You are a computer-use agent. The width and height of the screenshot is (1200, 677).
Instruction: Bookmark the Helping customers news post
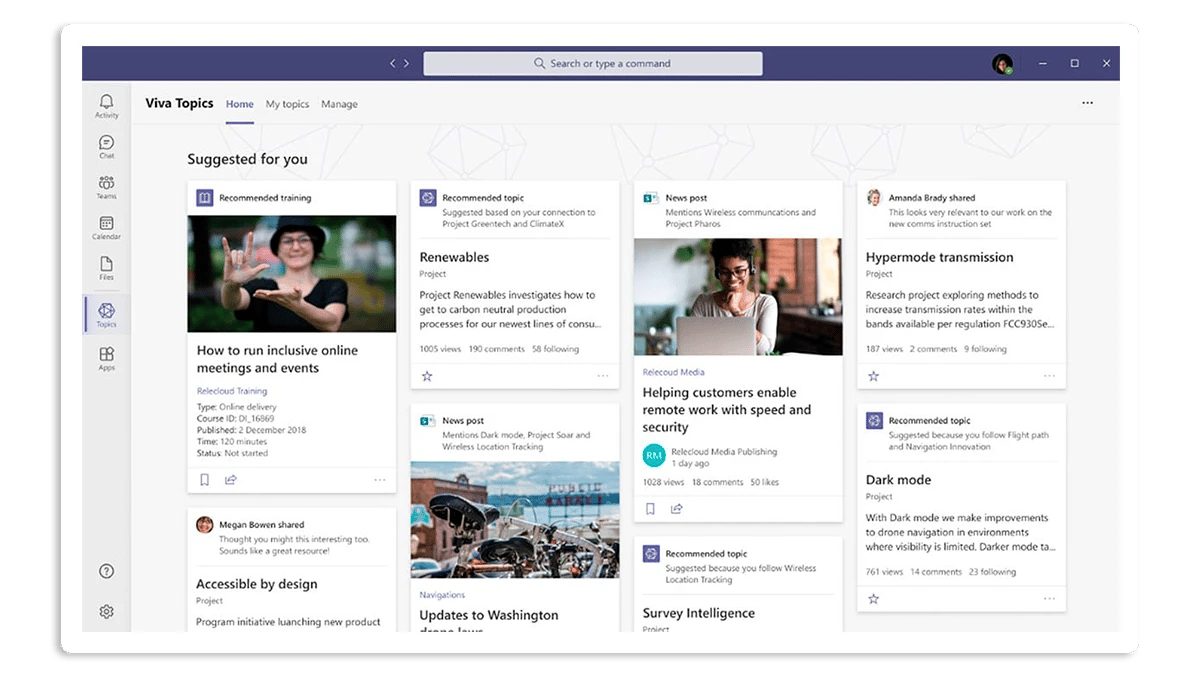pyautogui.click(x=650, y=509)
